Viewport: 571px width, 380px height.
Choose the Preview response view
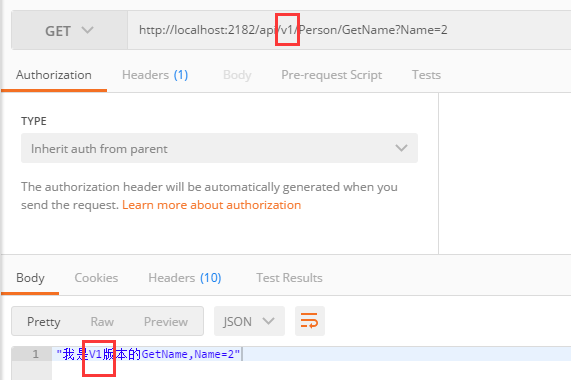tap(166, 322)
